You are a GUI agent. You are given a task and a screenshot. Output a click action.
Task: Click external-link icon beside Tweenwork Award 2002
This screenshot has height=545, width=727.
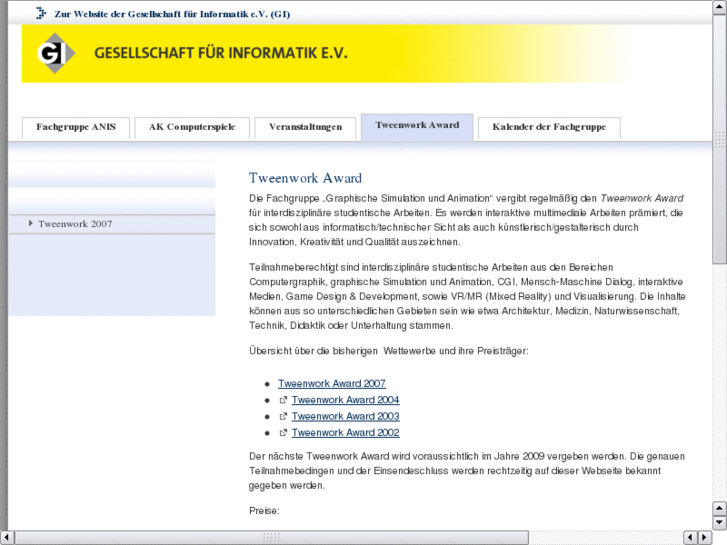click(283, 433)
